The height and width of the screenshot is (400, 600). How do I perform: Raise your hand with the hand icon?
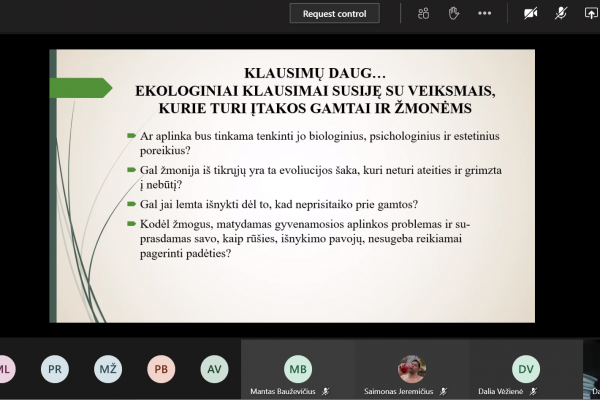point(454,13)
